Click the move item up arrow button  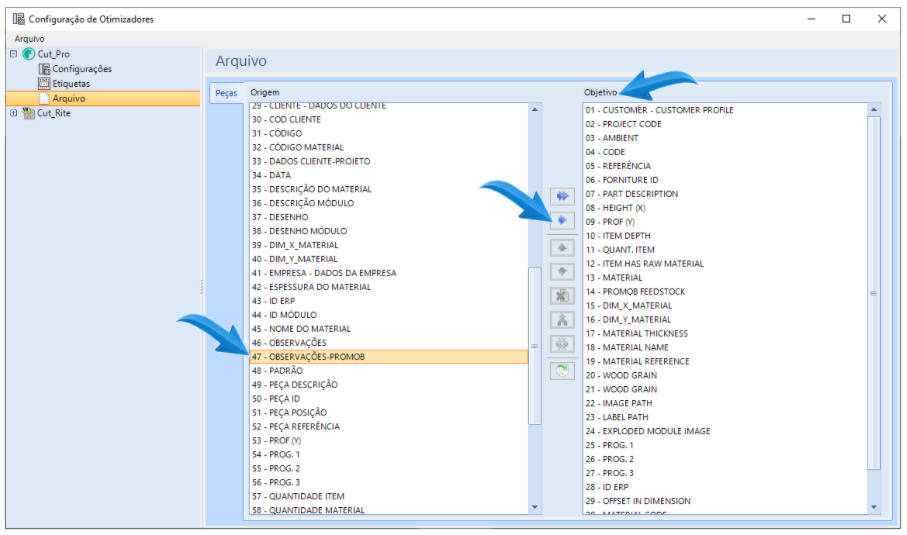tap(562, 248)
